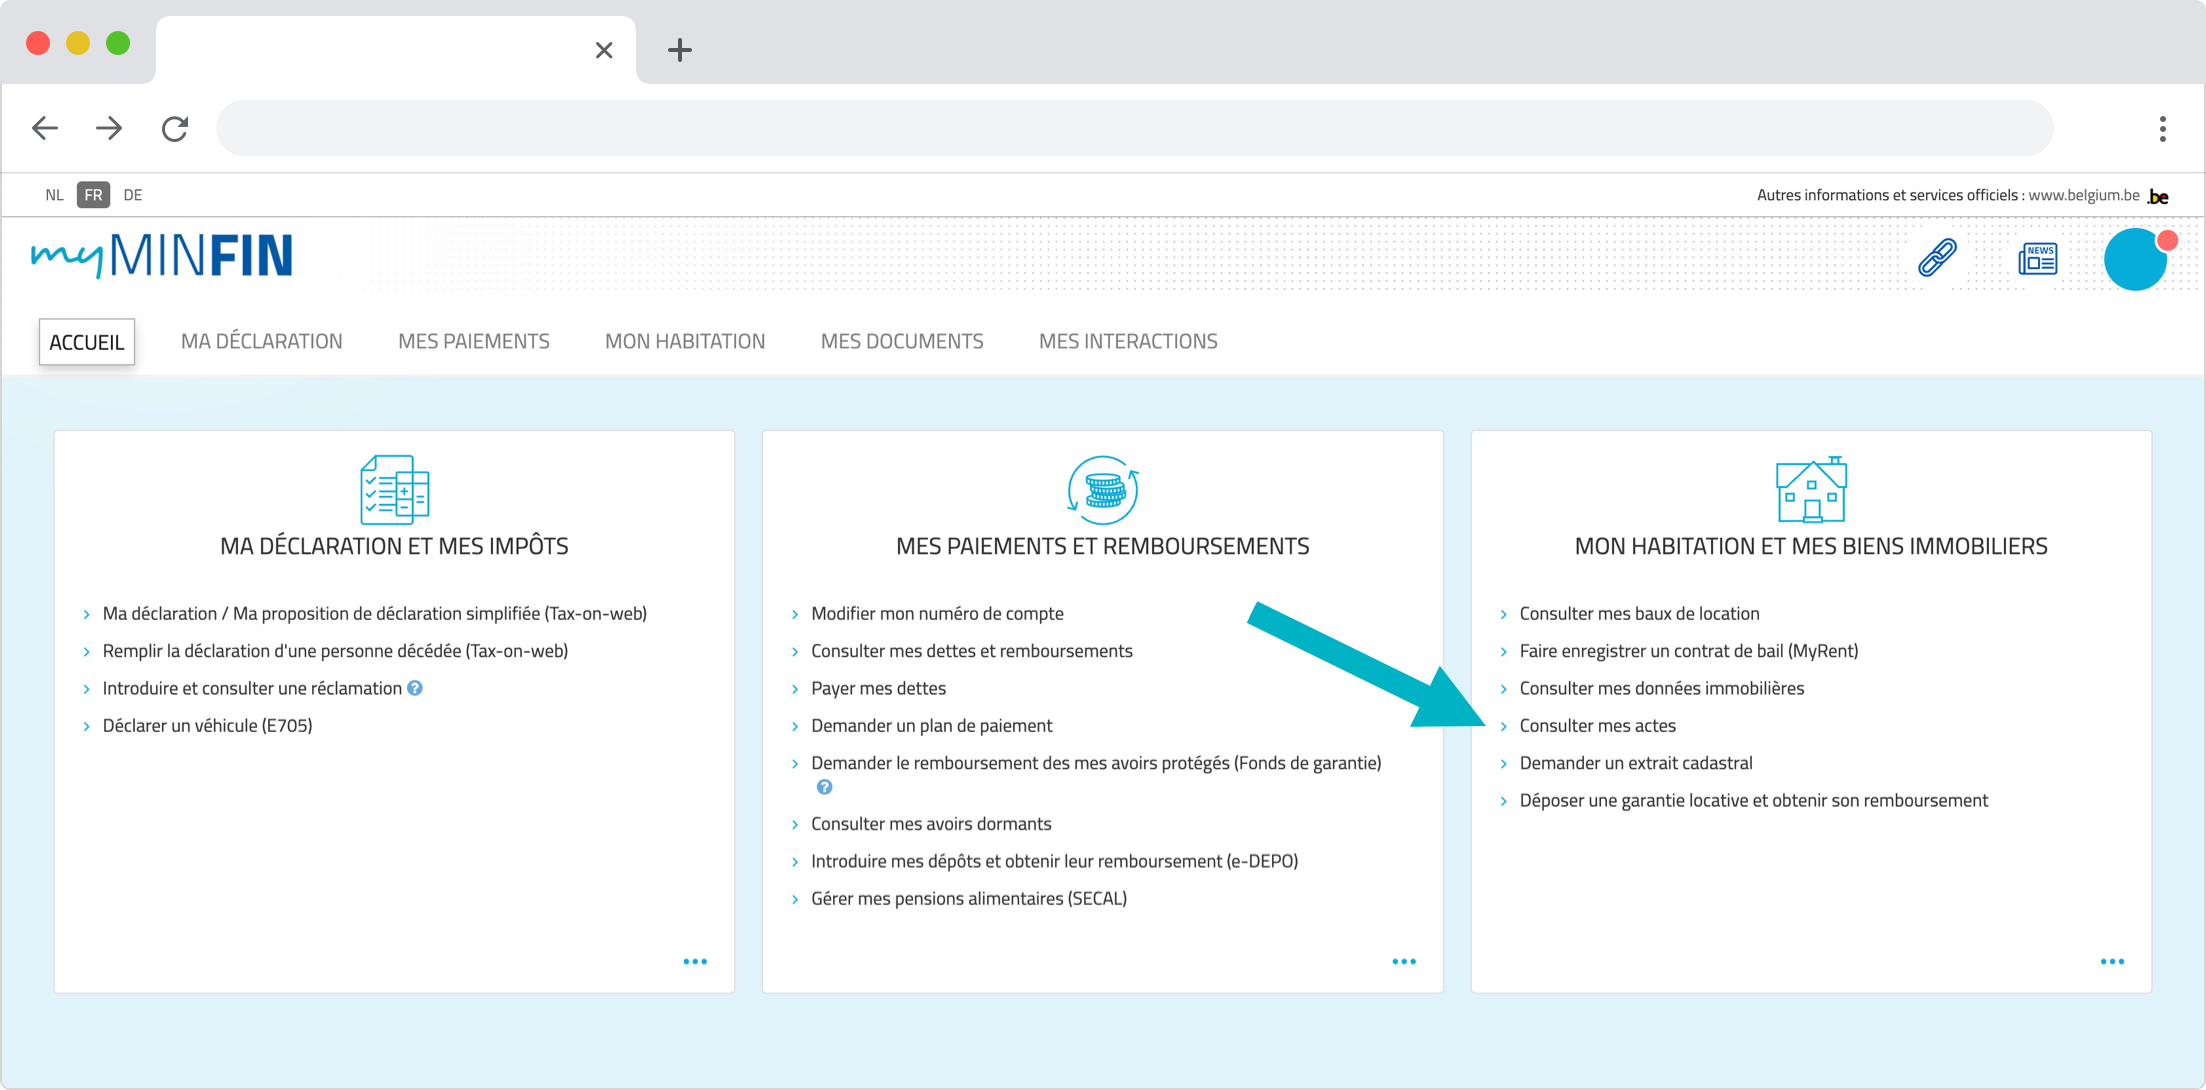Close the current browser tab
Viewport: 2206px width, 1090px height.
[x=604, y=50]
